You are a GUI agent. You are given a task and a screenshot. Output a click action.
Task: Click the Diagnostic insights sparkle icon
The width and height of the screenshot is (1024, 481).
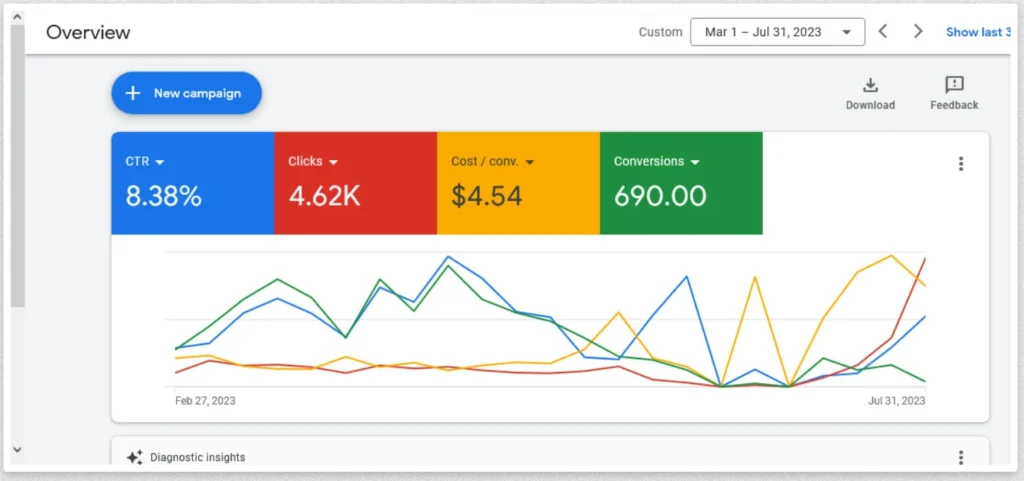click(x=135, y=457)
